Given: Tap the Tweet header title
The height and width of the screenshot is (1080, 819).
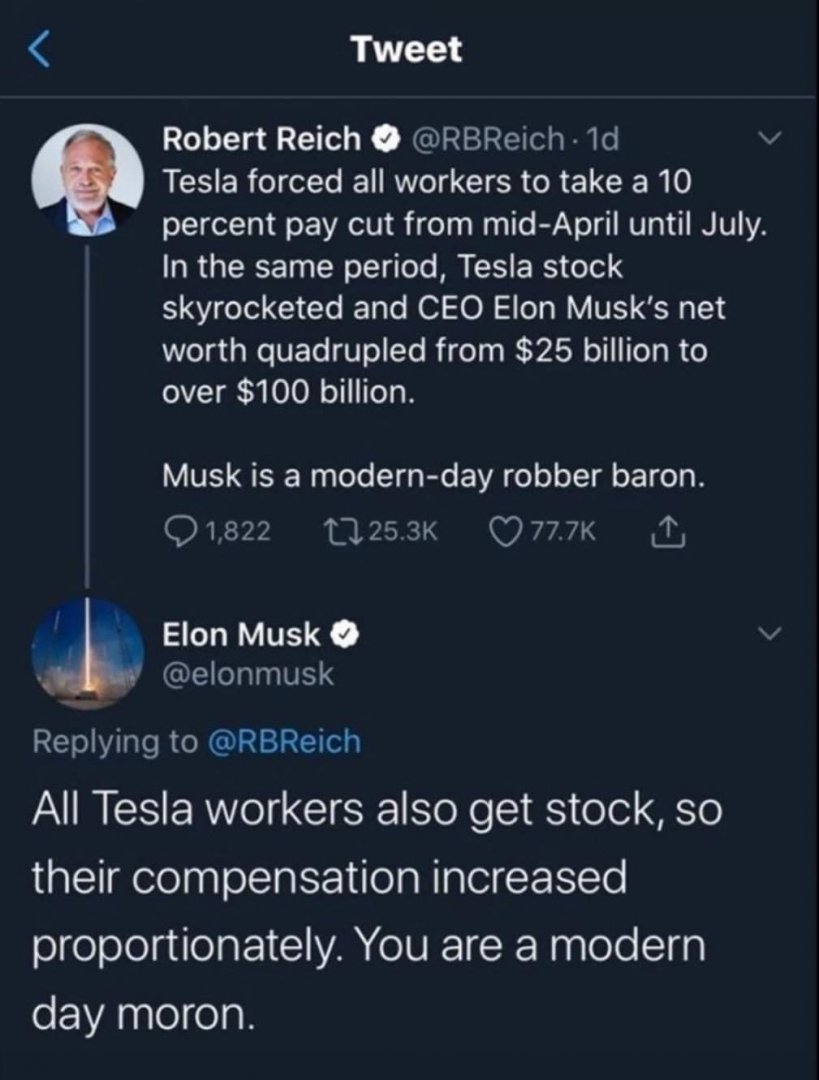Looking at the screenshot, I should click(407, 49).
